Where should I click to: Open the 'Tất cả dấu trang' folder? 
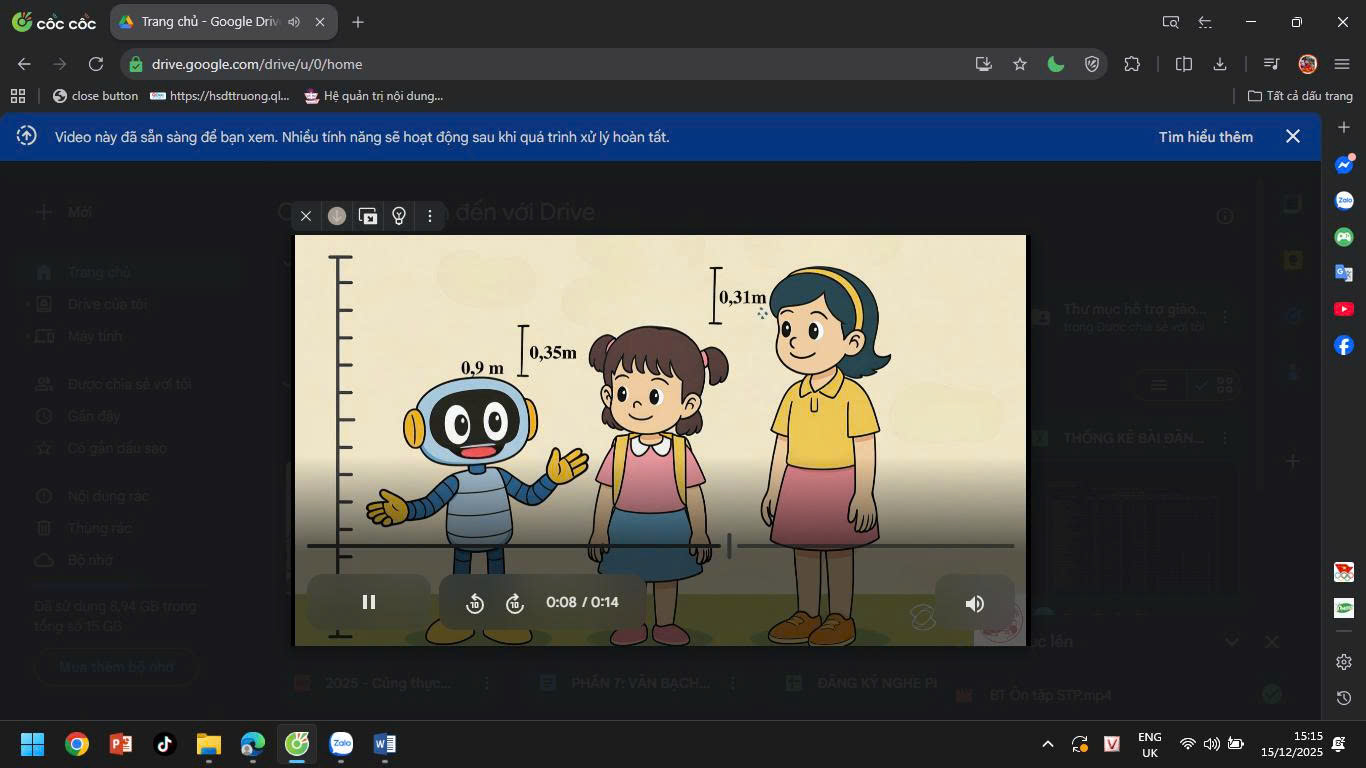pyautogui.click(x=1300, y=96)
